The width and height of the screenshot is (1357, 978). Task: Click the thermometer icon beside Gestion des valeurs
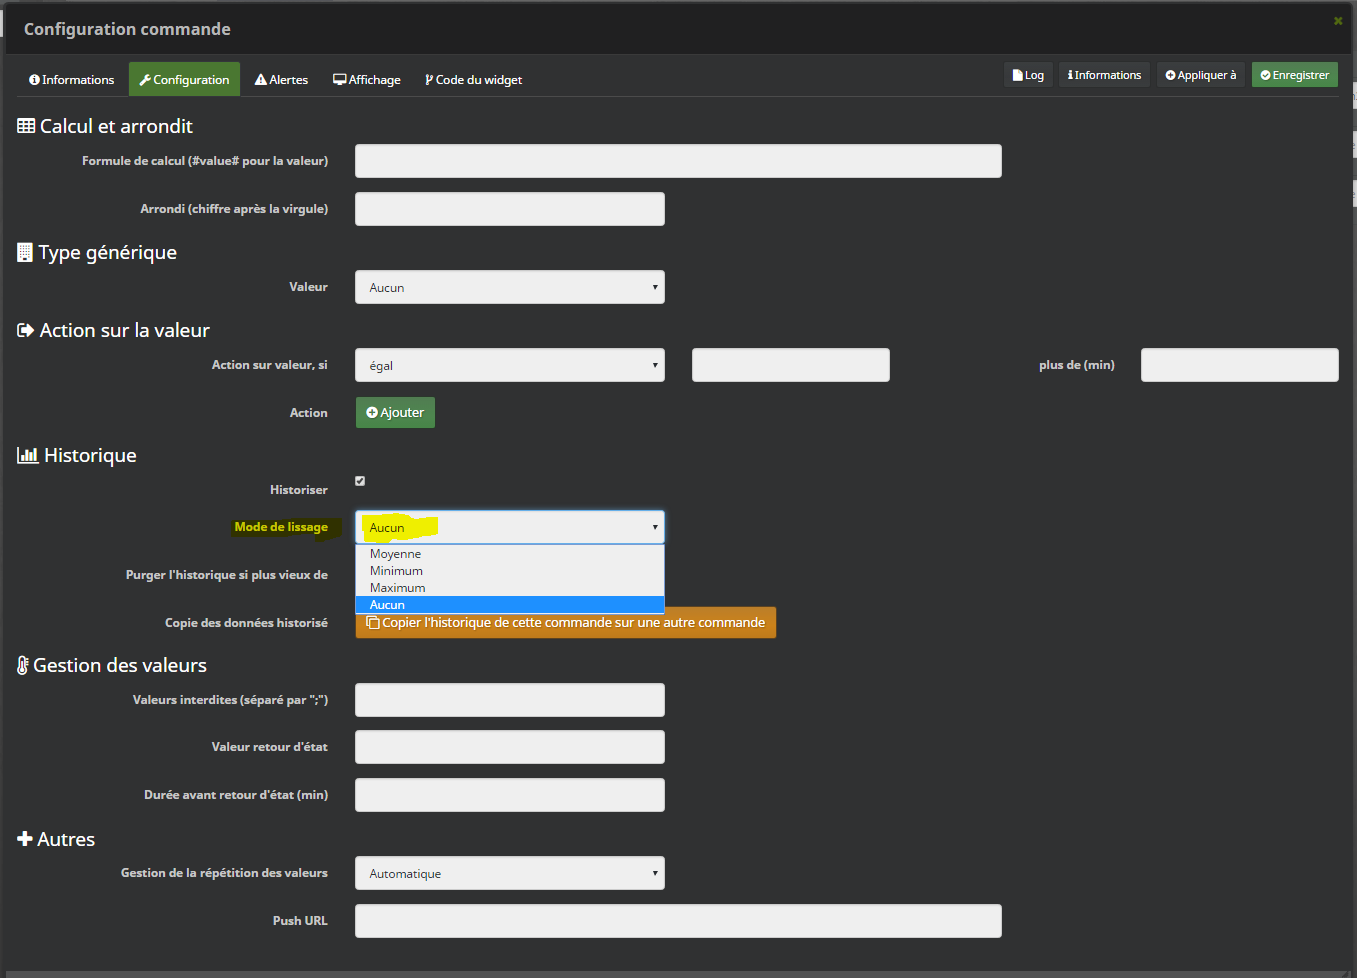click(x=23, y=665)
